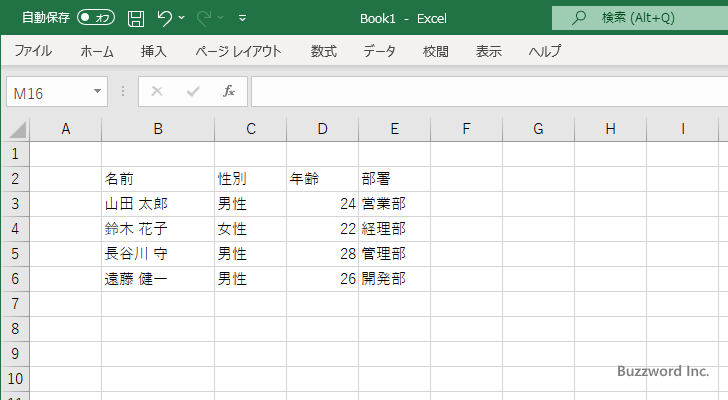The image size is (728, 400).
Task: Select column H header
Action: (610, 129)
